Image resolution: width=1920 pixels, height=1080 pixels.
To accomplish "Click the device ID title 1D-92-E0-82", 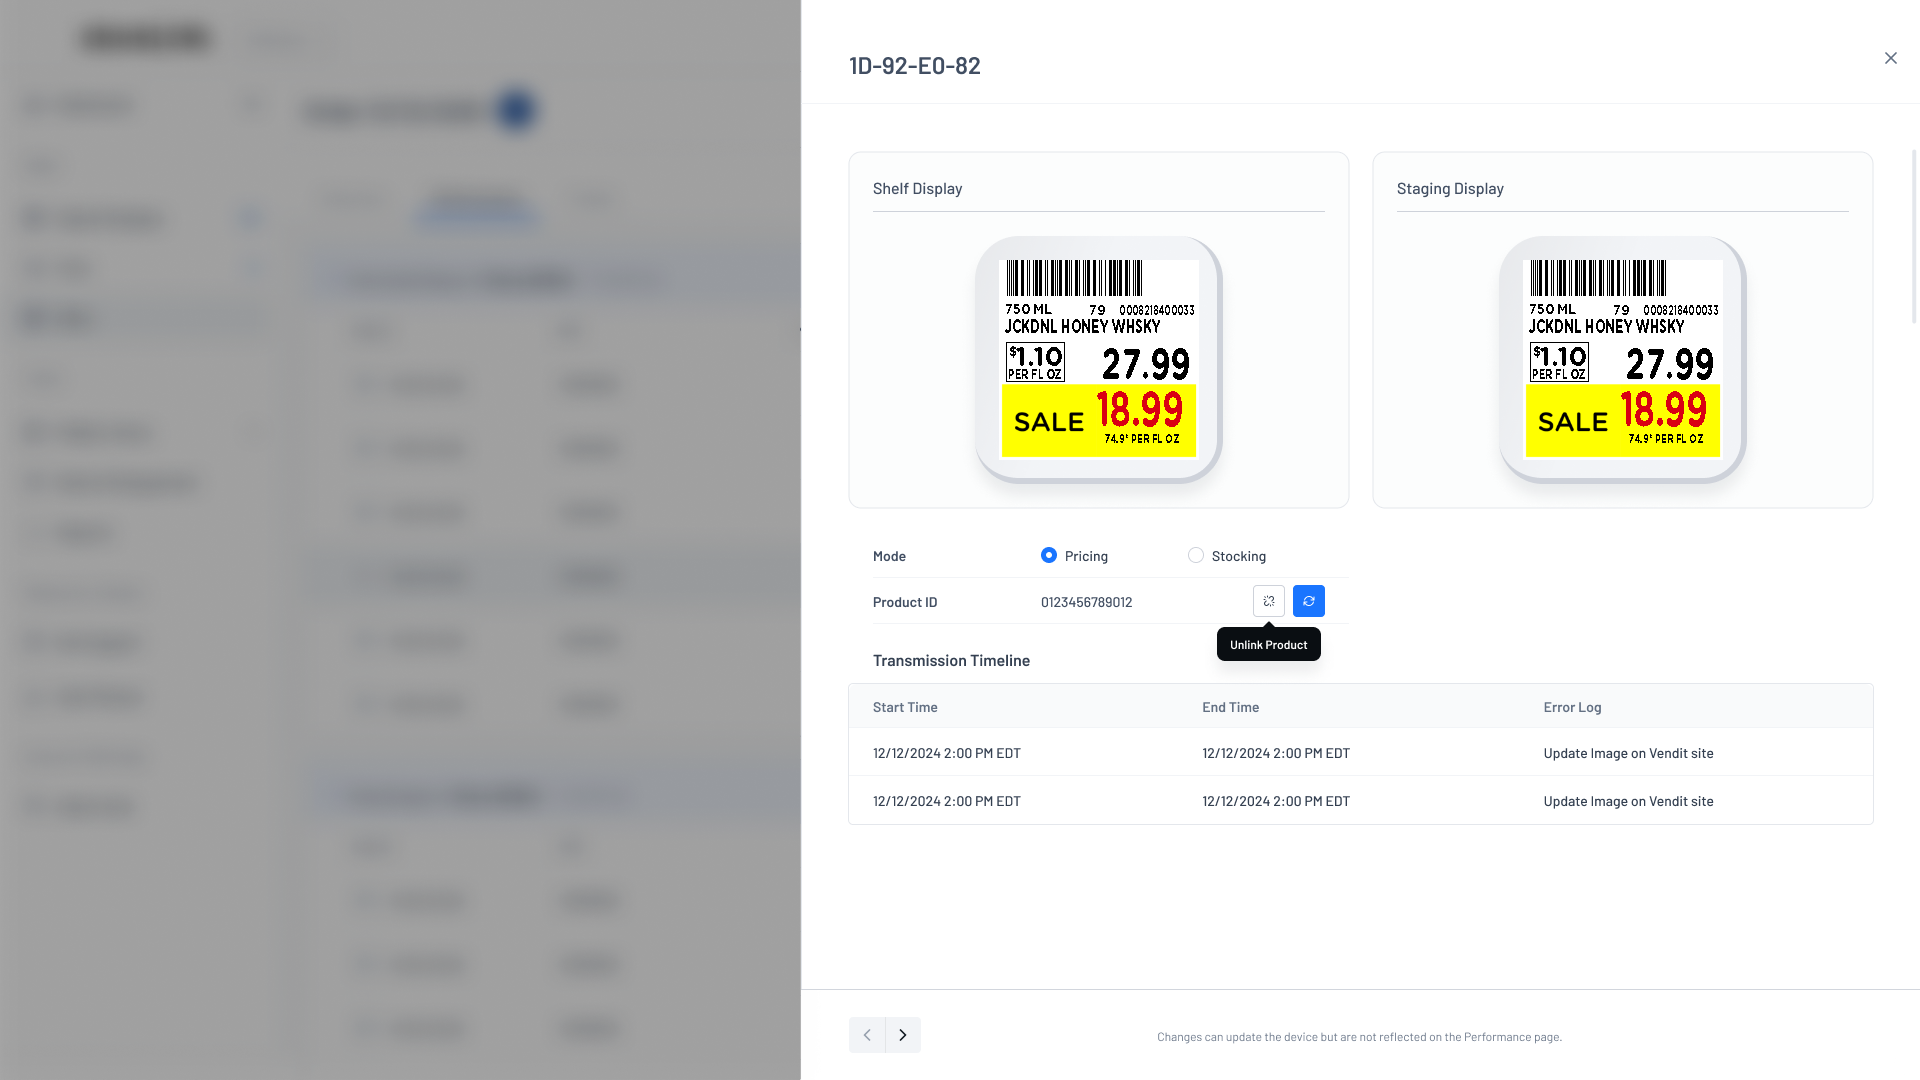I will pos(914,65).
